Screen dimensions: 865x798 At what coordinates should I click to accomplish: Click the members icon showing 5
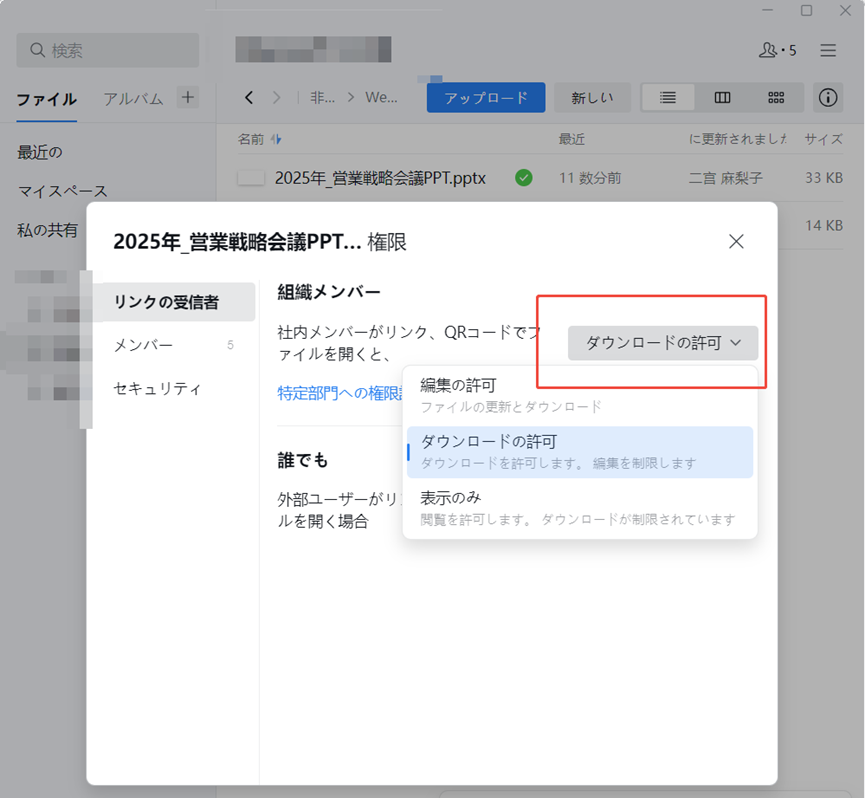coord(777,50)
